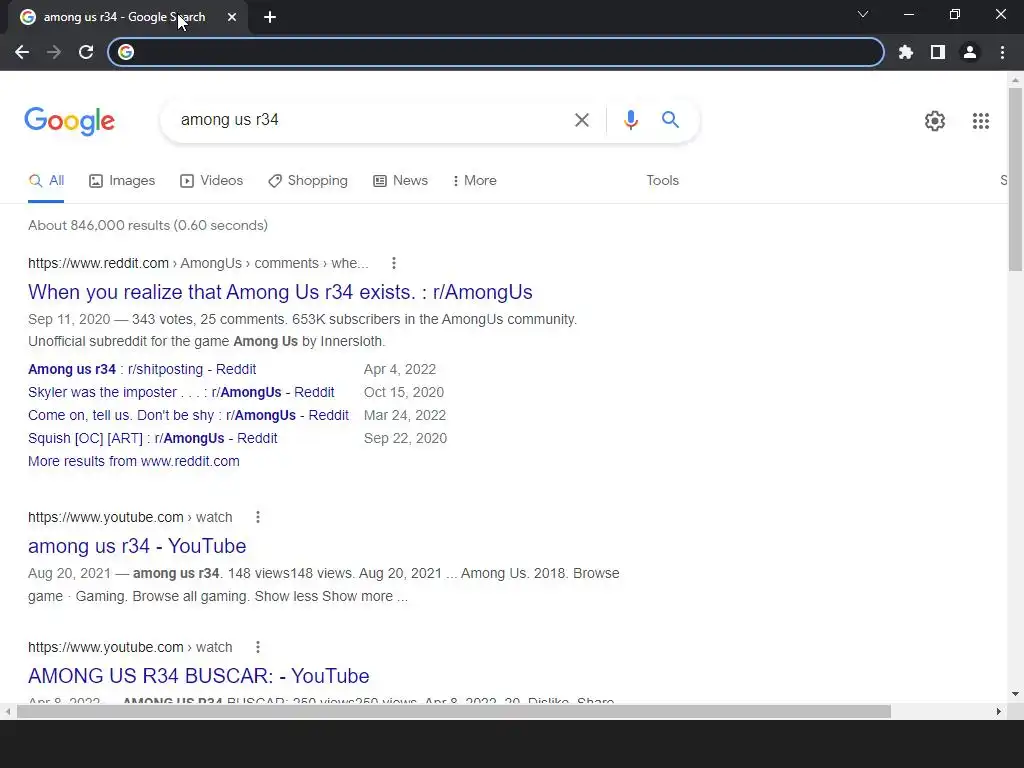
Task: Open 'Skyler was the imposter' Reddit link
Action: tap(181, 392)
